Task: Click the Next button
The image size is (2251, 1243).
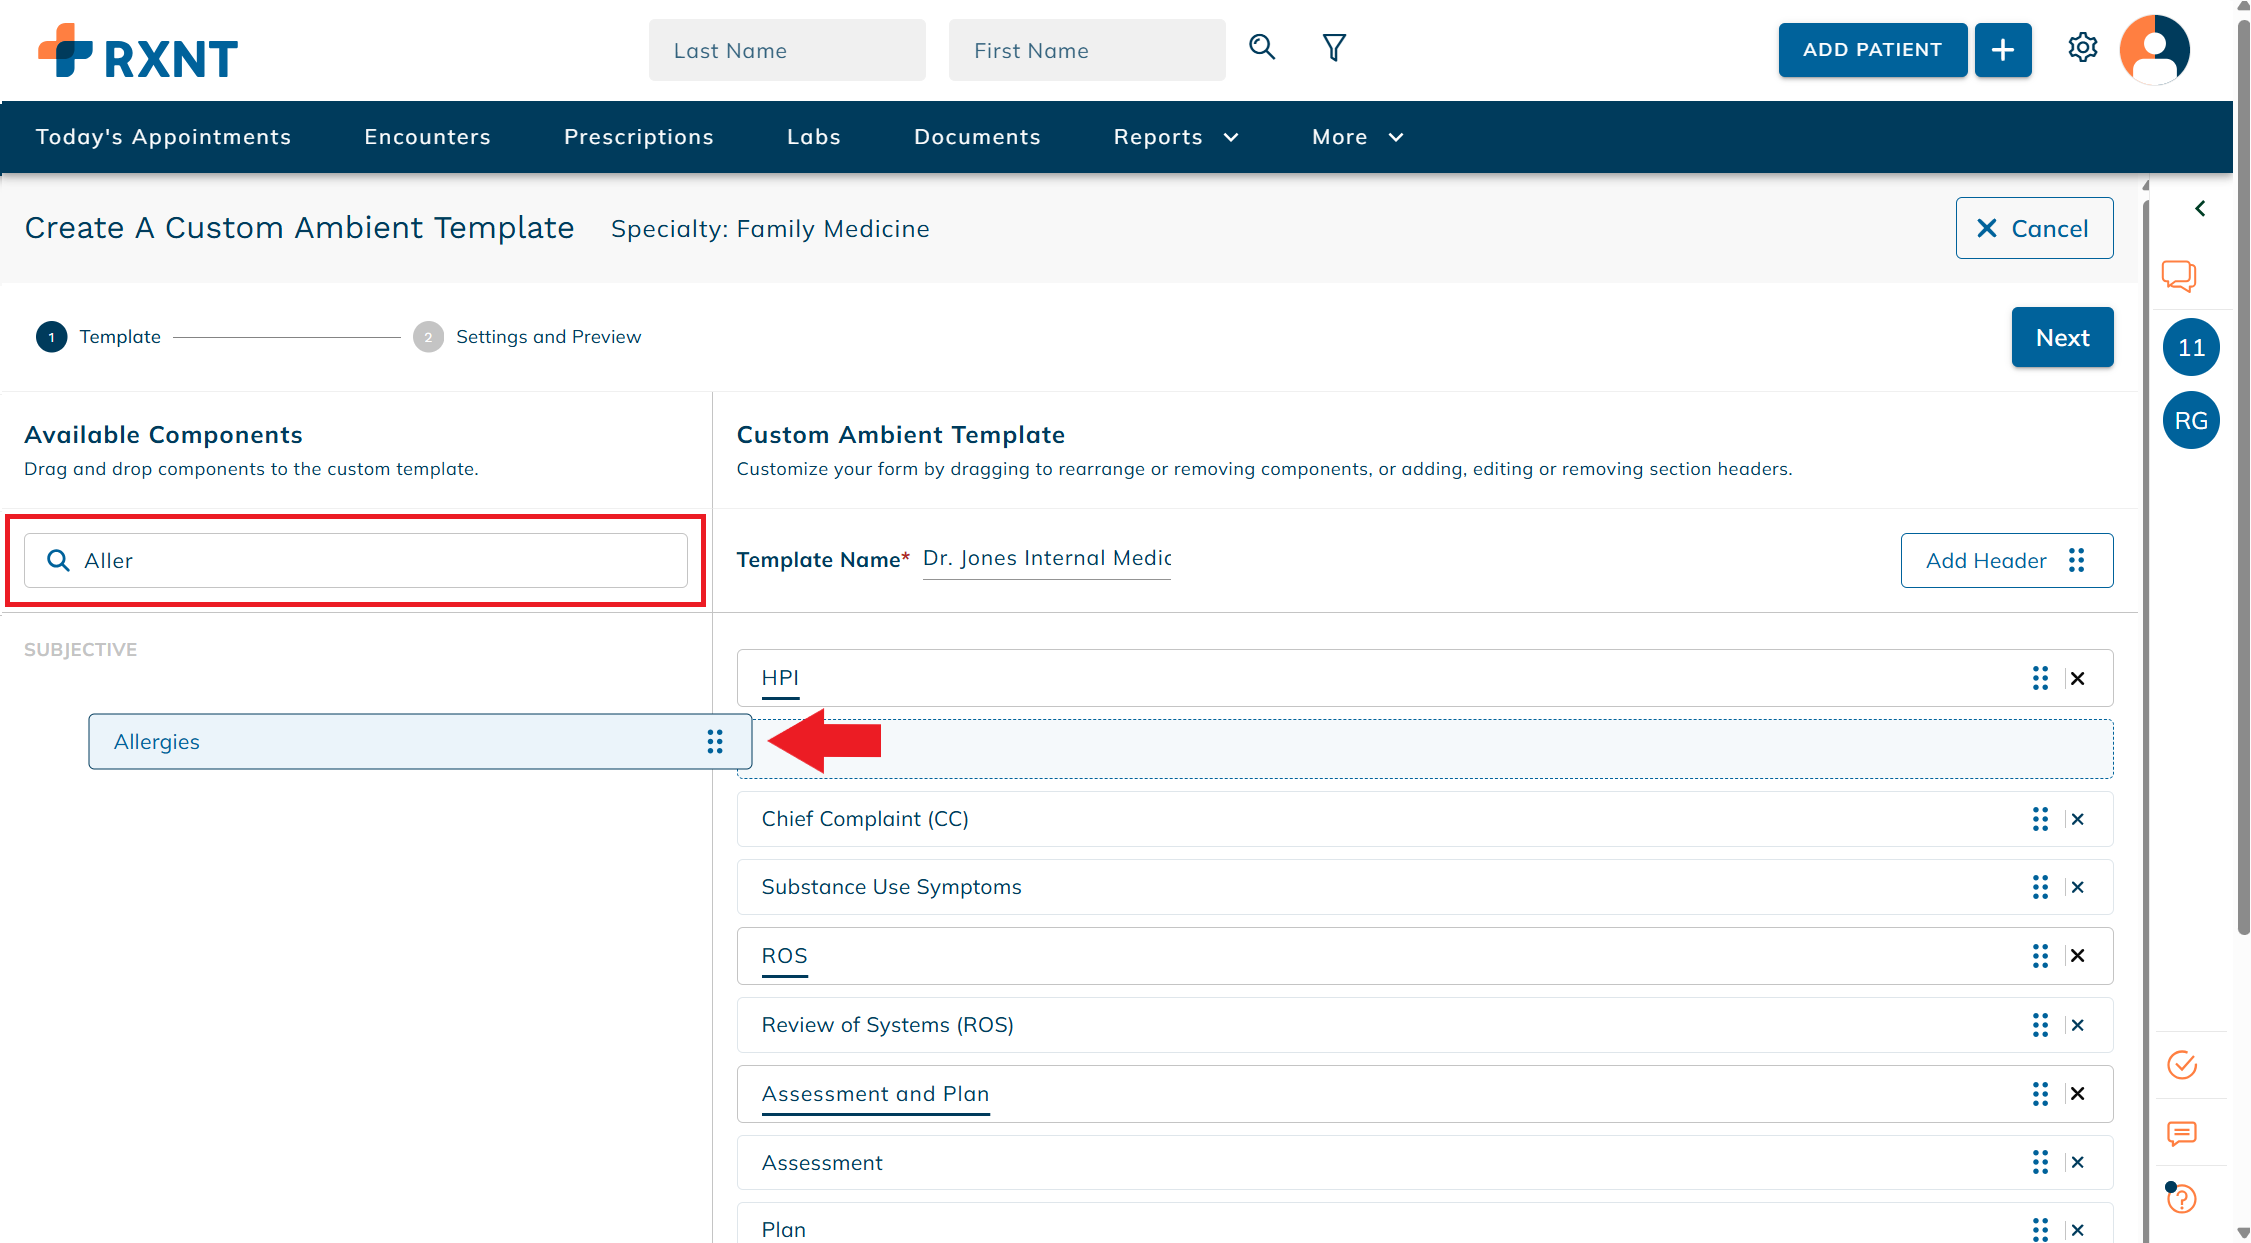Action: (x=2062, y=338)
